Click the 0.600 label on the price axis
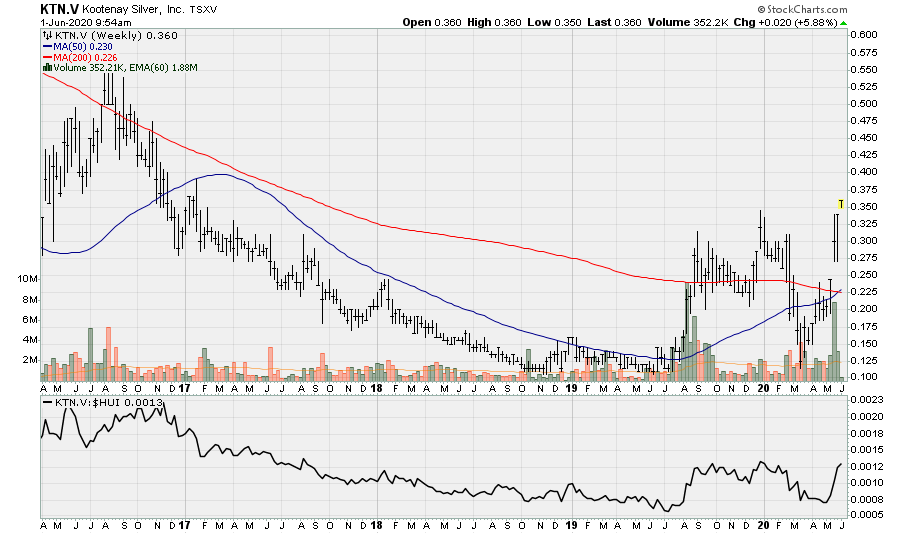Image resolution: width=900 pixels, height=534 pixels. [864, 34]
